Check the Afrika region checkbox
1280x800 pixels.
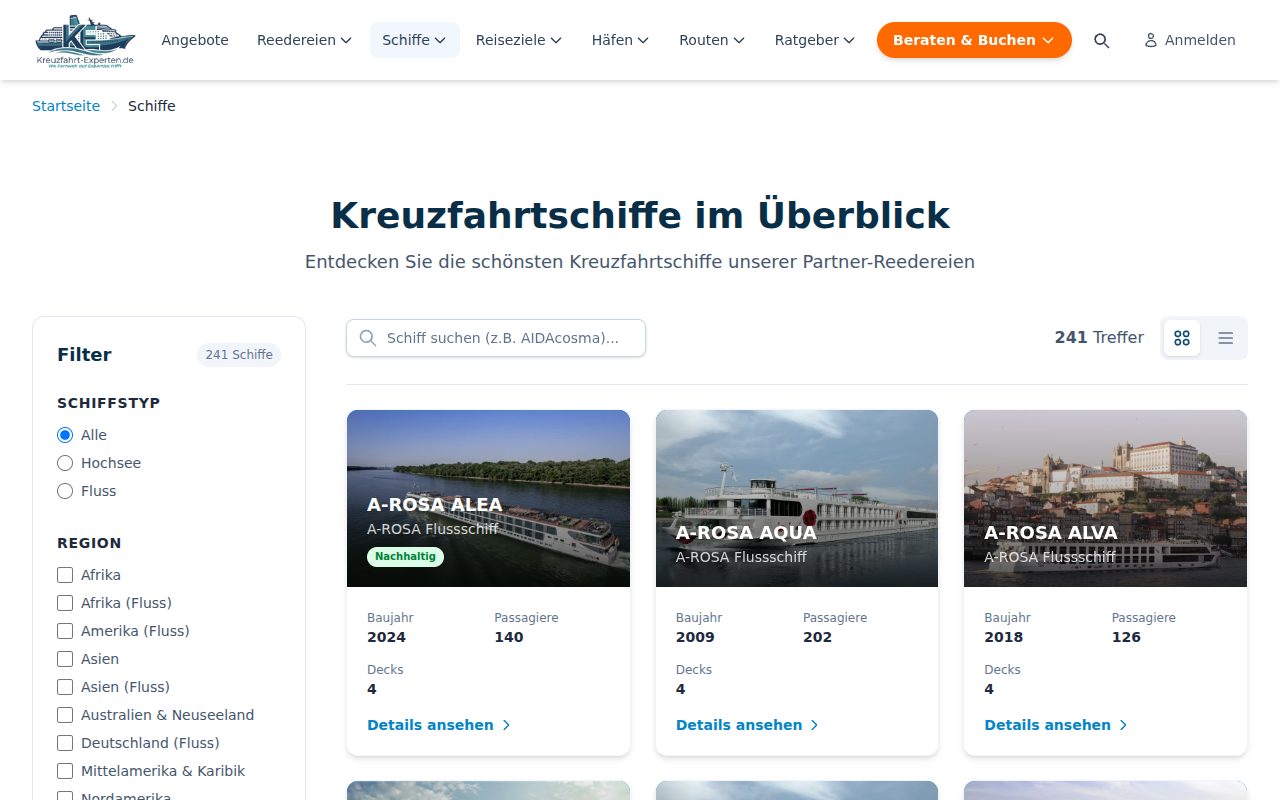pyautogui.click(x=65, y=575)
